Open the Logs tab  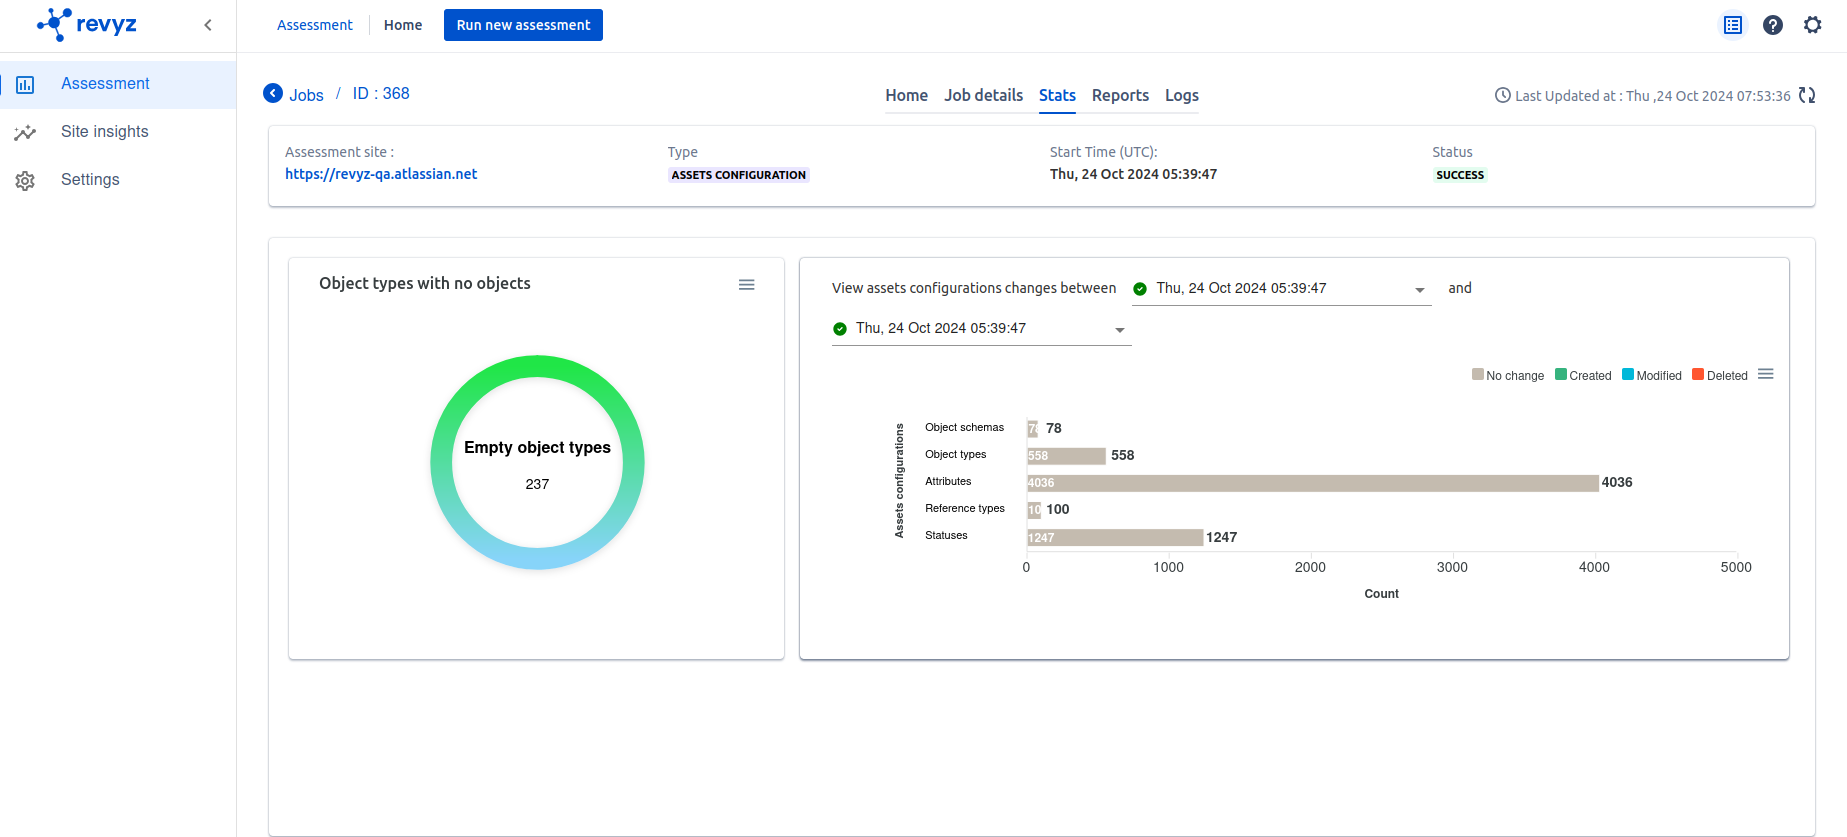pos(1182,95)
